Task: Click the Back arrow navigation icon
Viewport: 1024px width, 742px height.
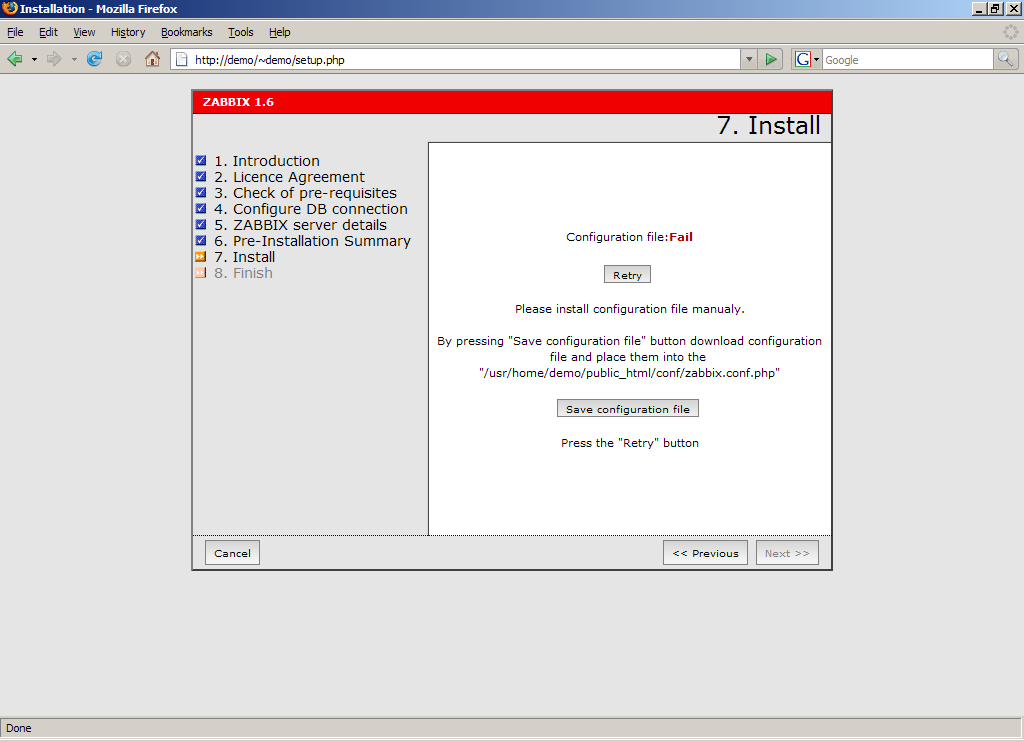Action: point(15,59)
